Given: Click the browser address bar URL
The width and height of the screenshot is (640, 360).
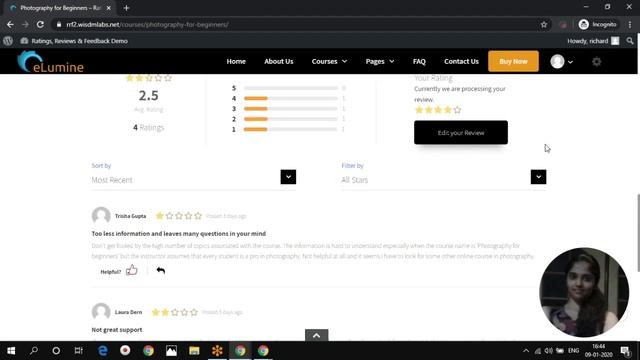Looking at the screenshot, I should coord(147,24).
